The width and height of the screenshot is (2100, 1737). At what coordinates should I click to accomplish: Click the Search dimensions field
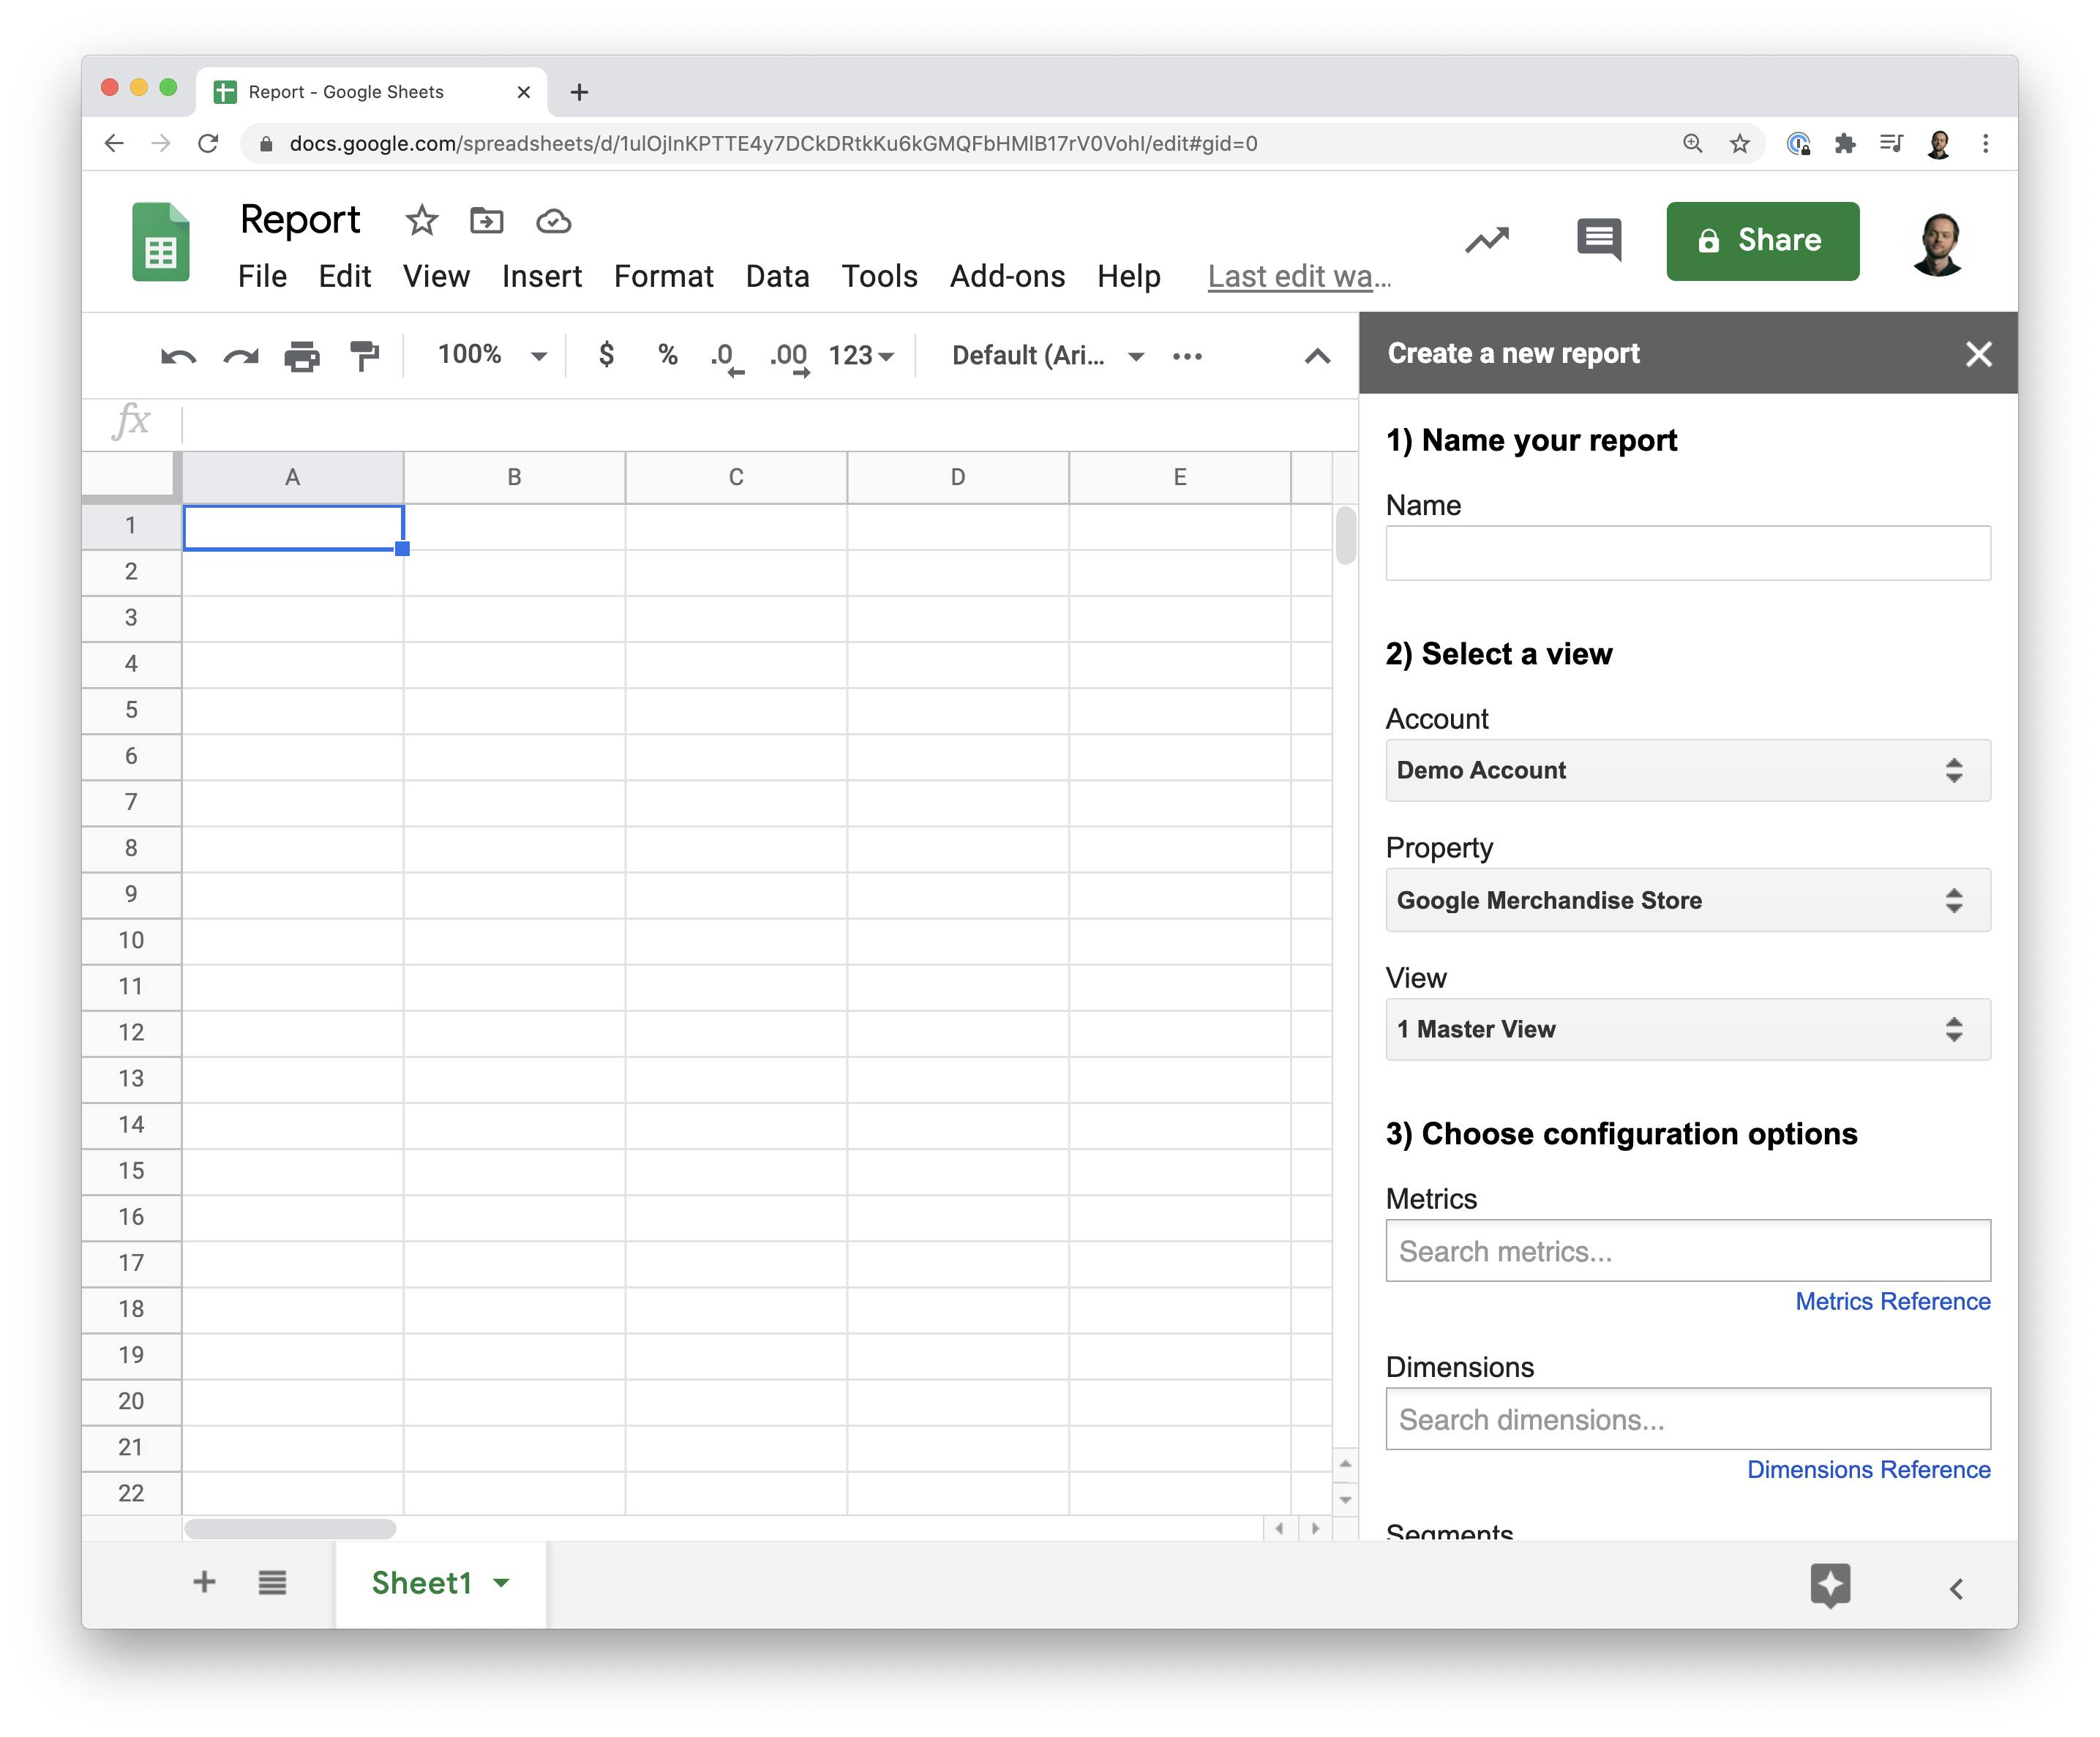coord(1687,1419)
